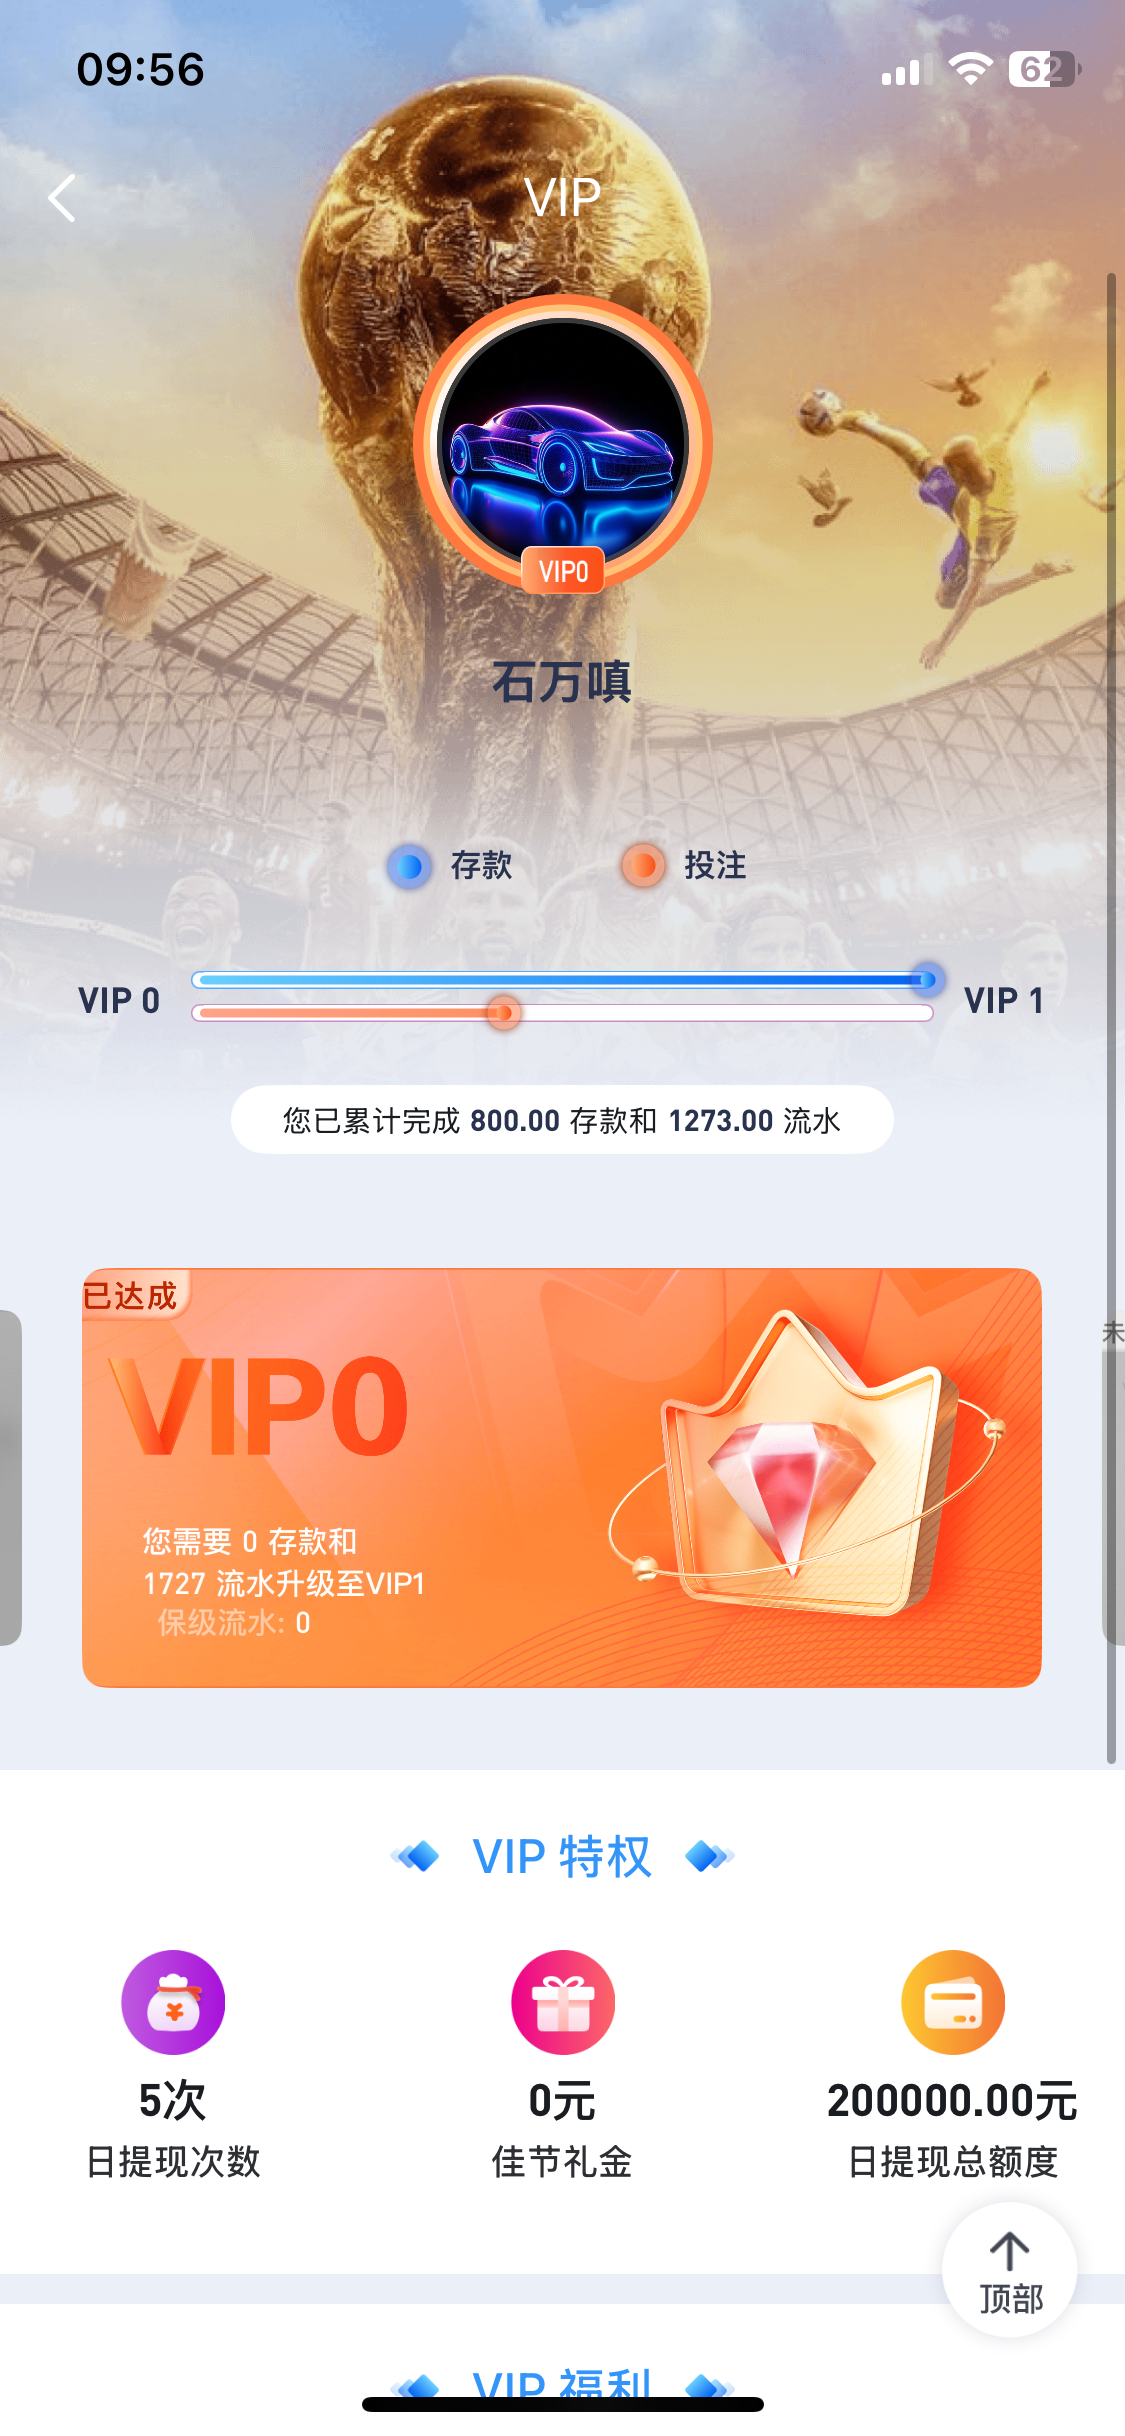Tap the battery indicator in status bar
The width and height of the screenshot is (1125, 2436).
click(1044, 69)
